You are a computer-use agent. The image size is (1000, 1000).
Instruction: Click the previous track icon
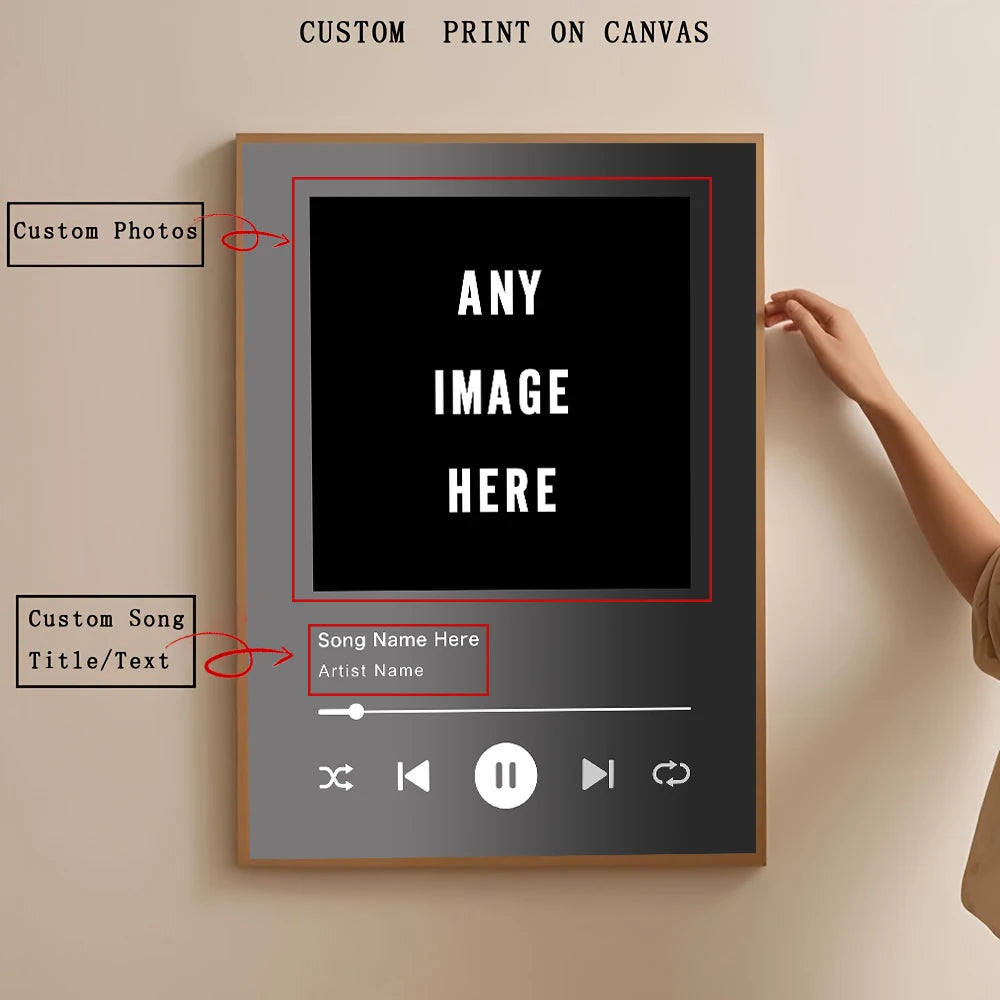click(413, 776)
